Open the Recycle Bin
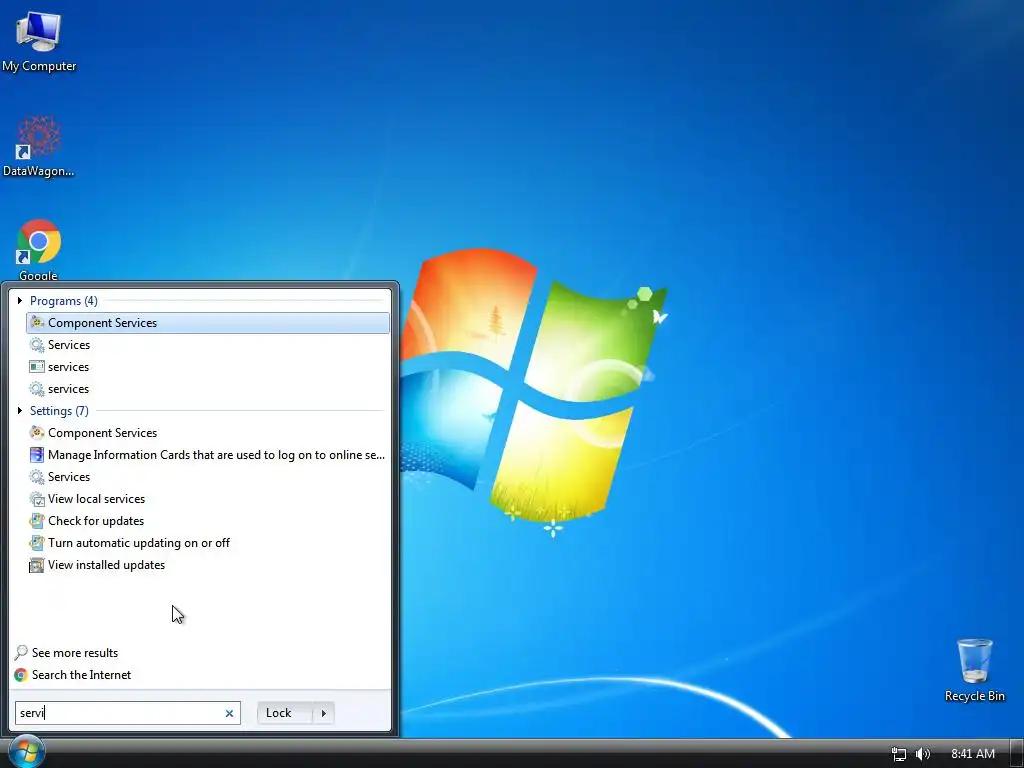The width and height of the screenshot is (1024, 768). pos(974,670)
